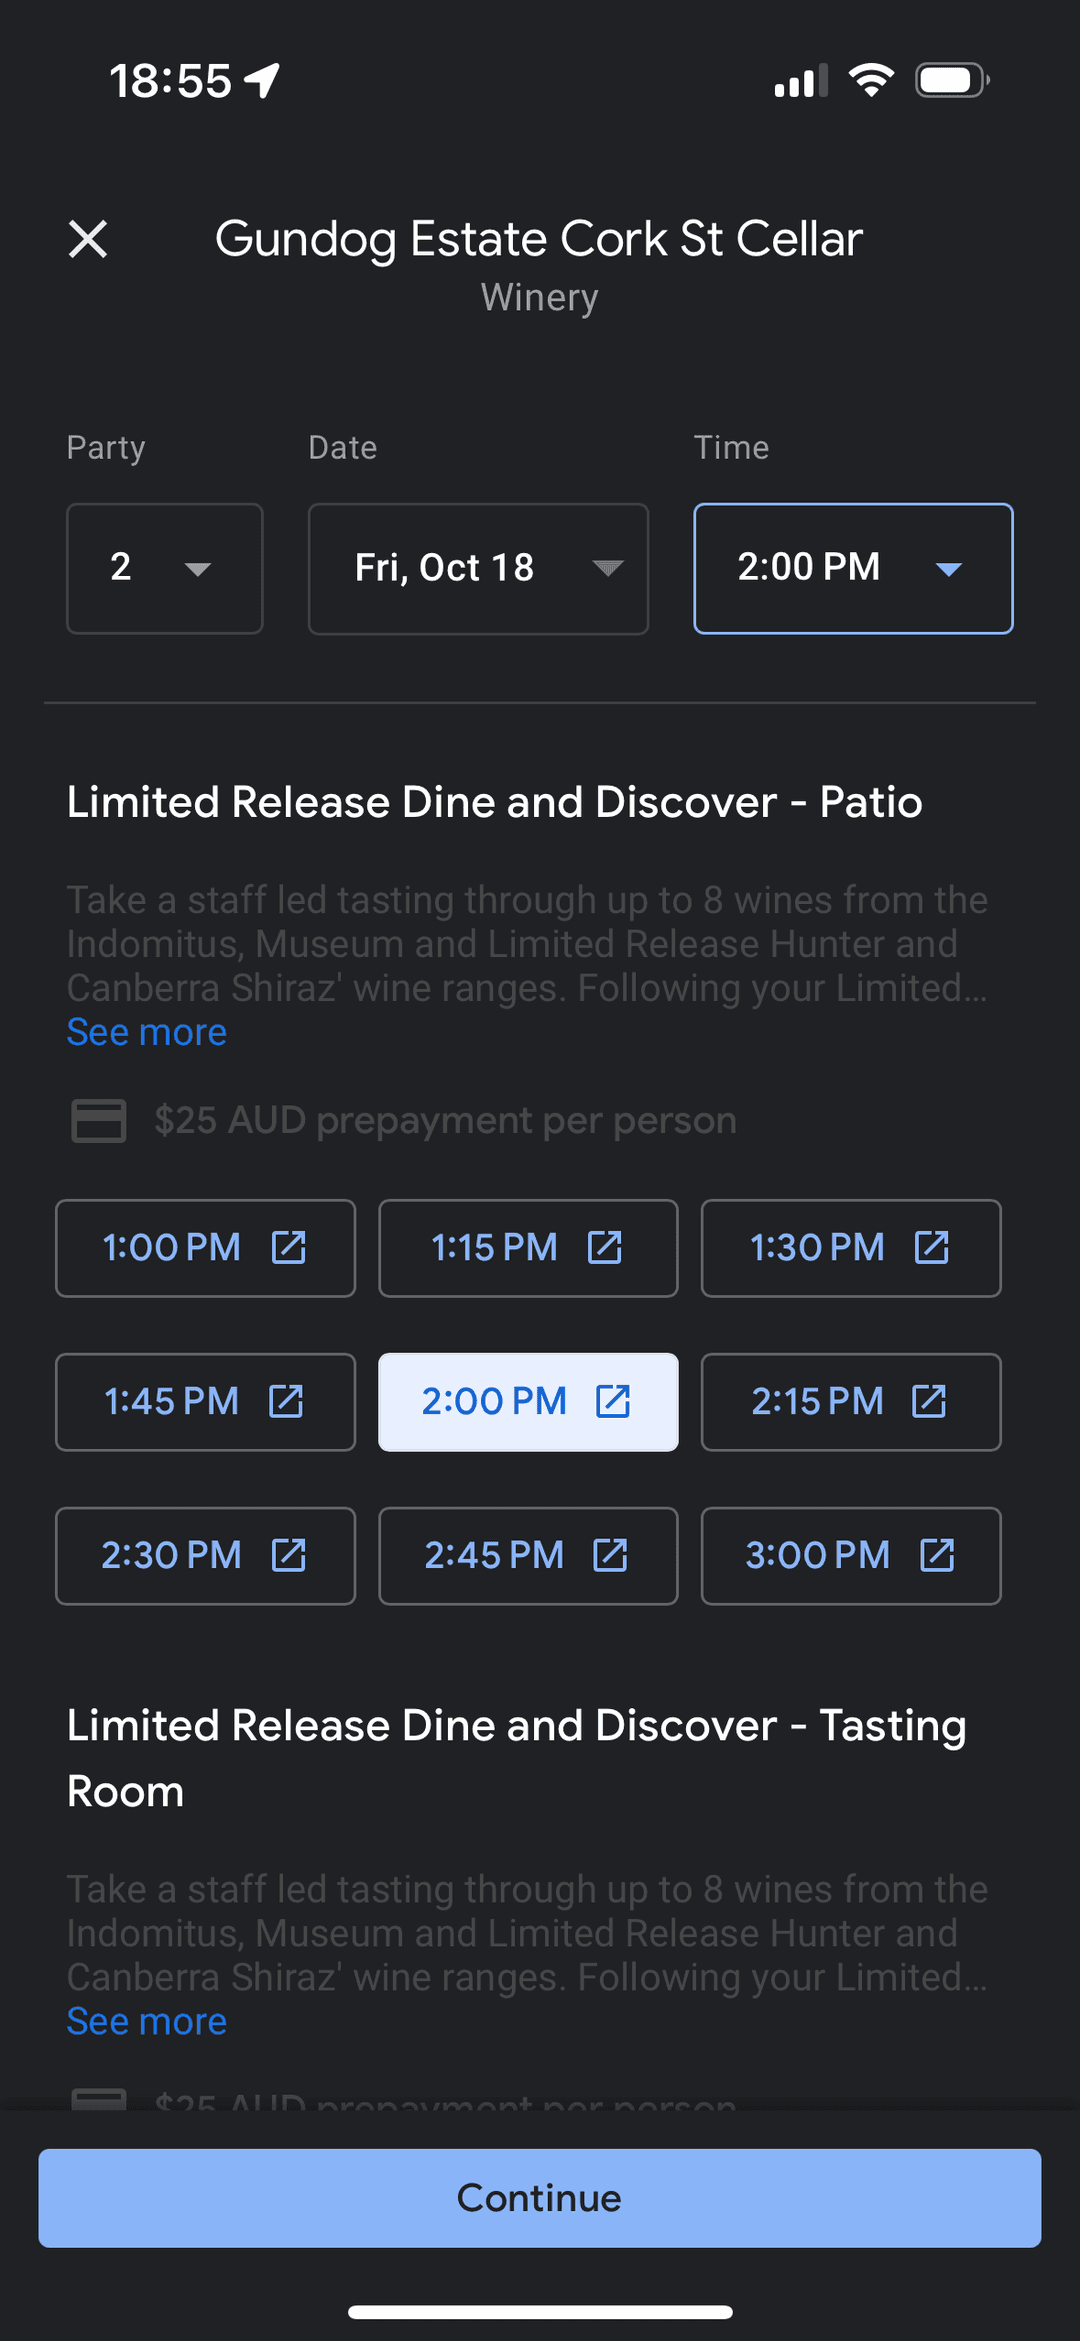Deselect the highlighted 2:00 PM slot
This screenshot has height=2341, width=1080.
coord(494,1401)
